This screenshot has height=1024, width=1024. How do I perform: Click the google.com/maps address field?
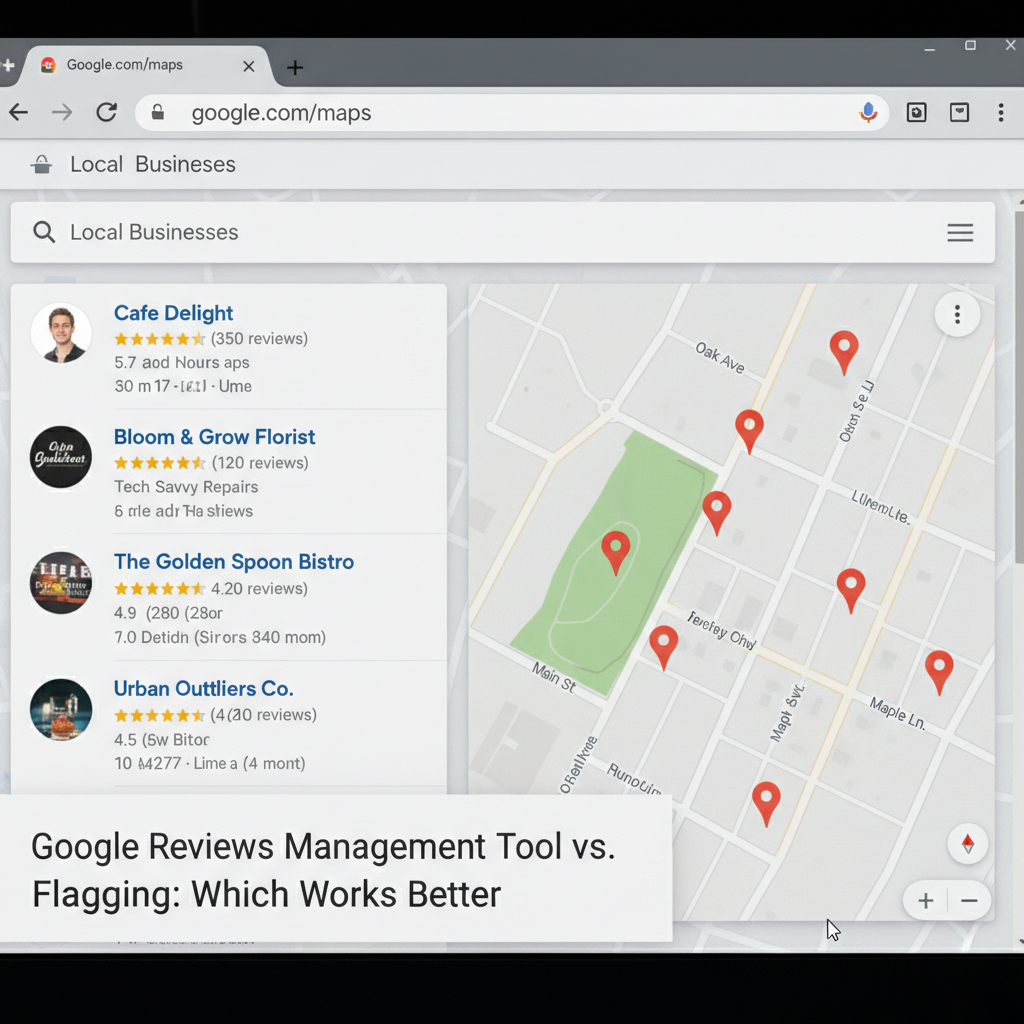(511, 112)
